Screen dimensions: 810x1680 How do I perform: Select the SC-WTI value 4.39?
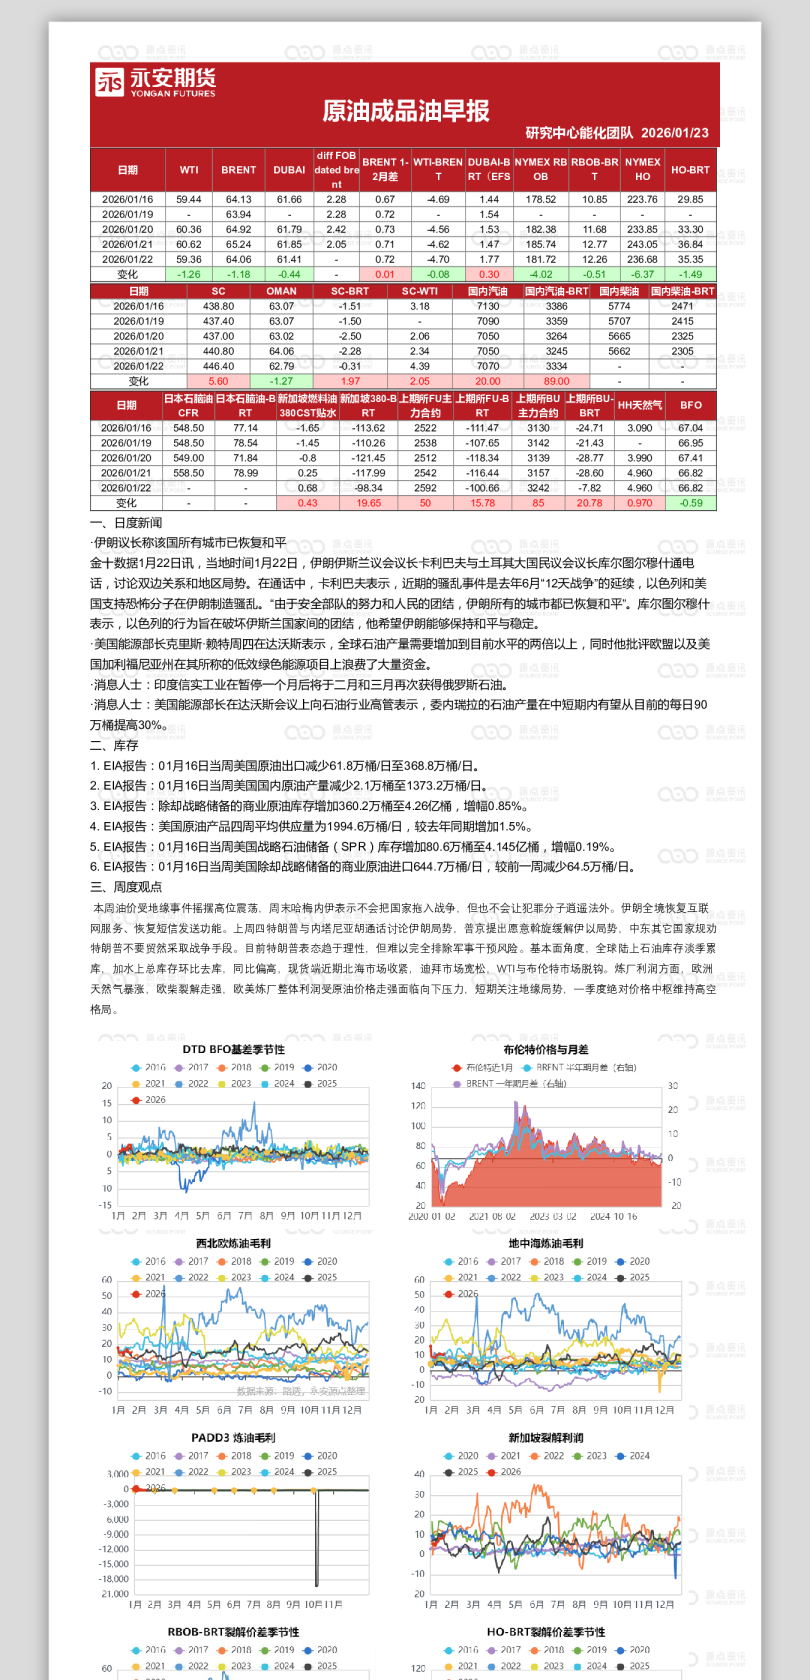coord(420,366)
